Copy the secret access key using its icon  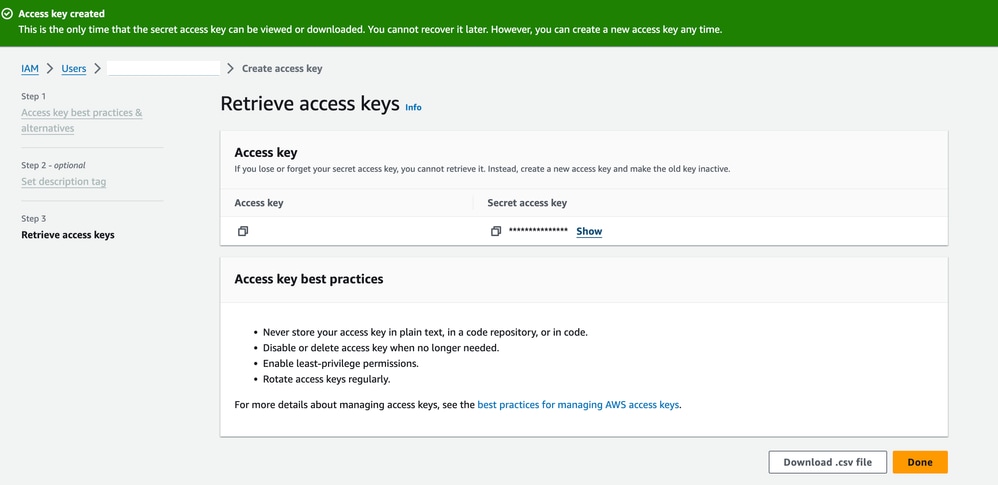pyautogui.click(x=496, y=231)
